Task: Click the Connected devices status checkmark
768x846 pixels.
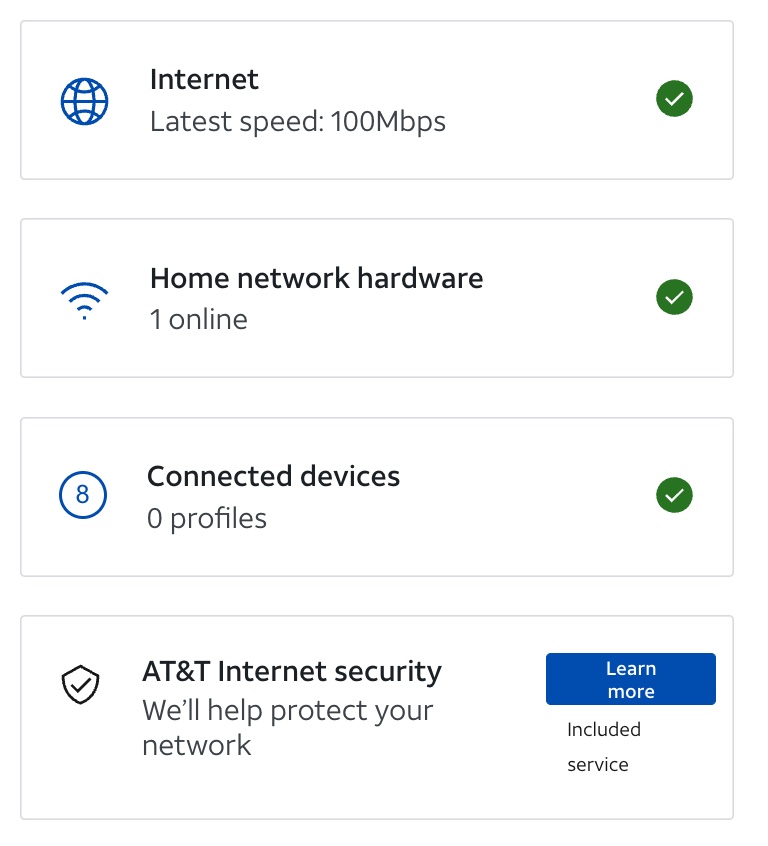Action: click(x=674, y=495)
